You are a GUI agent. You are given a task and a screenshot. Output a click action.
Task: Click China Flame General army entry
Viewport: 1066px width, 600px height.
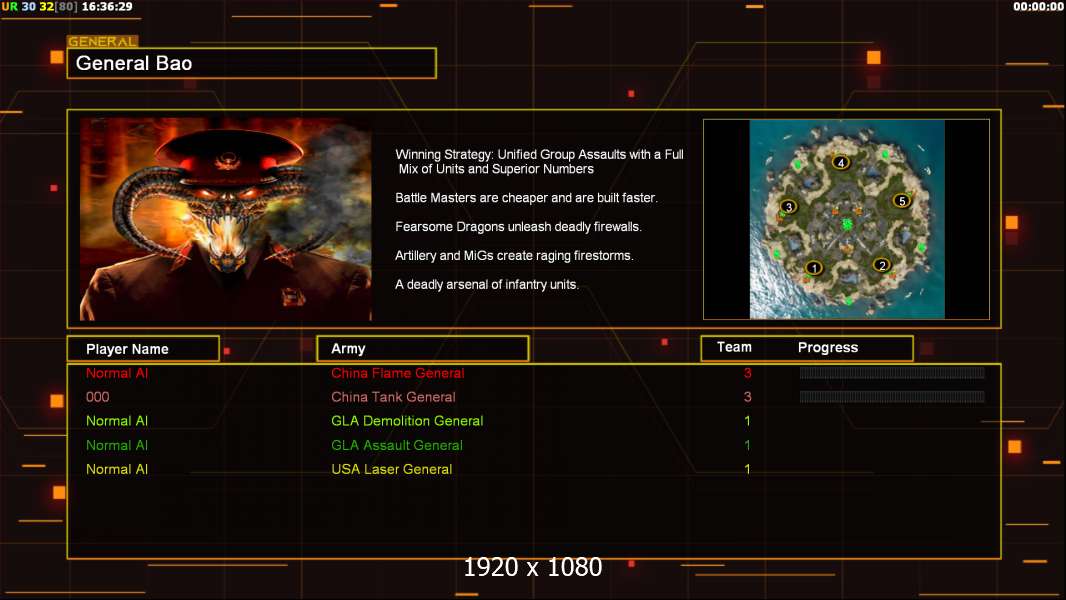[x=398, y=373]
